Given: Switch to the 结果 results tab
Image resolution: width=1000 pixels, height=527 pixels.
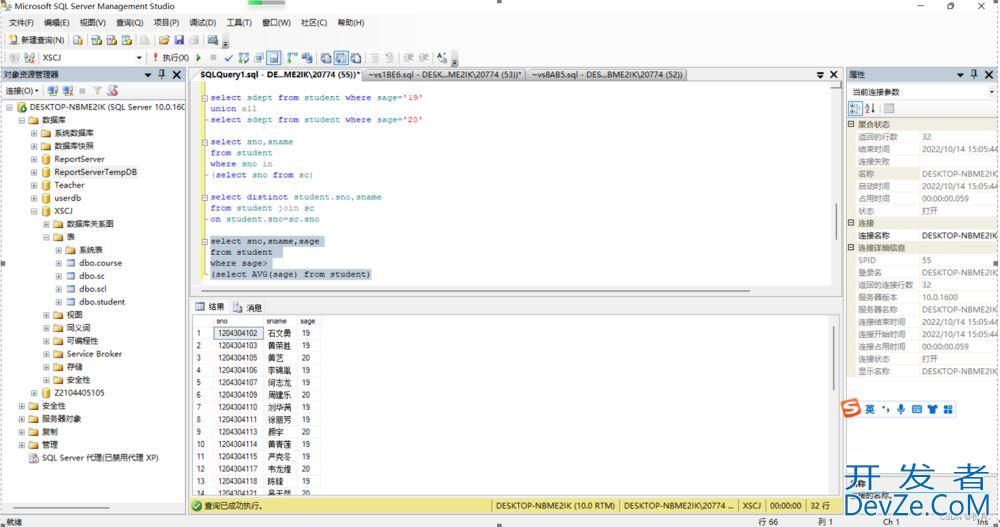Looking at the screenshot, I should pyautogui.click(x=210, y=307).
